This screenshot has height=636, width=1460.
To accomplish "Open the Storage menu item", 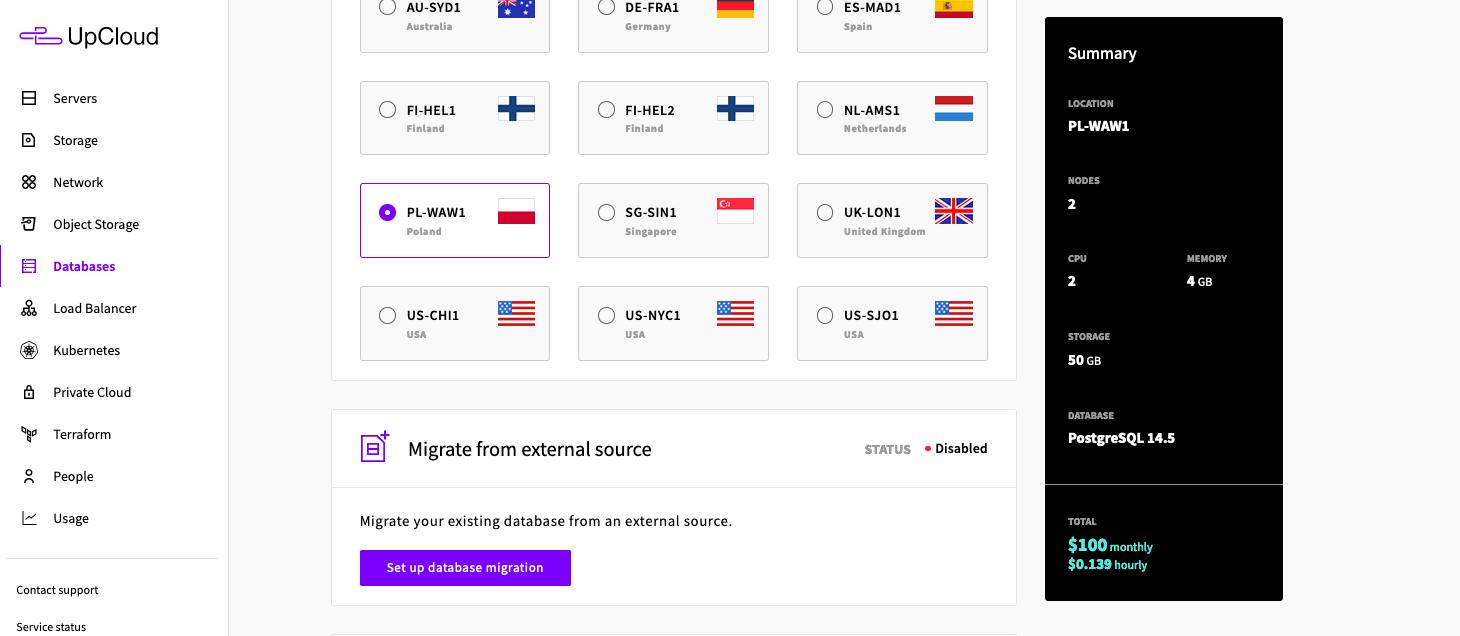I will coord(75,140).
